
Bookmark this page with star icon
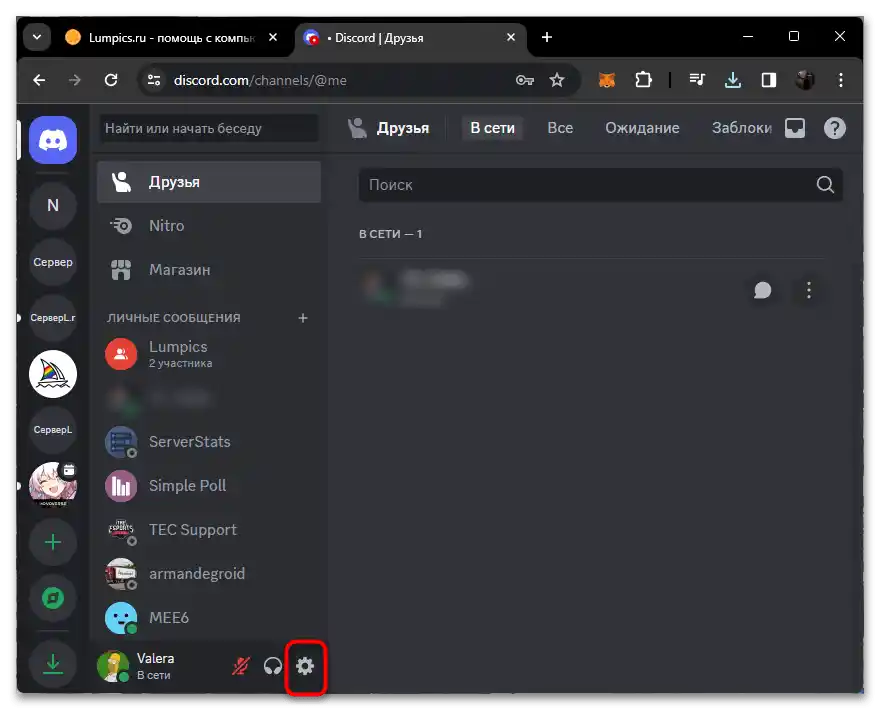point(557,80)
